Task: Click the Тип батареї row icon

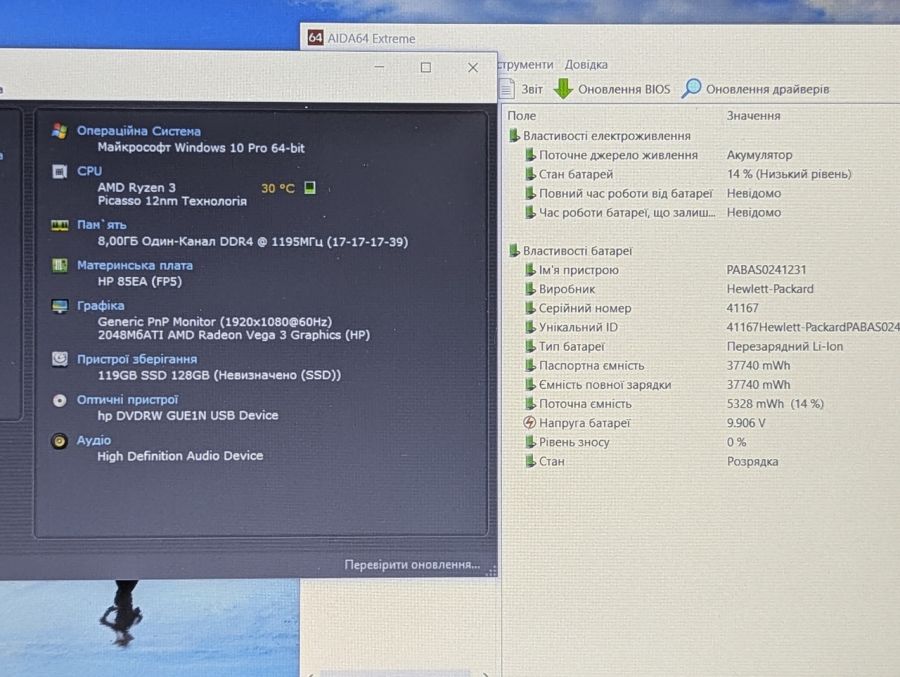Action: [x=530, y=346]
